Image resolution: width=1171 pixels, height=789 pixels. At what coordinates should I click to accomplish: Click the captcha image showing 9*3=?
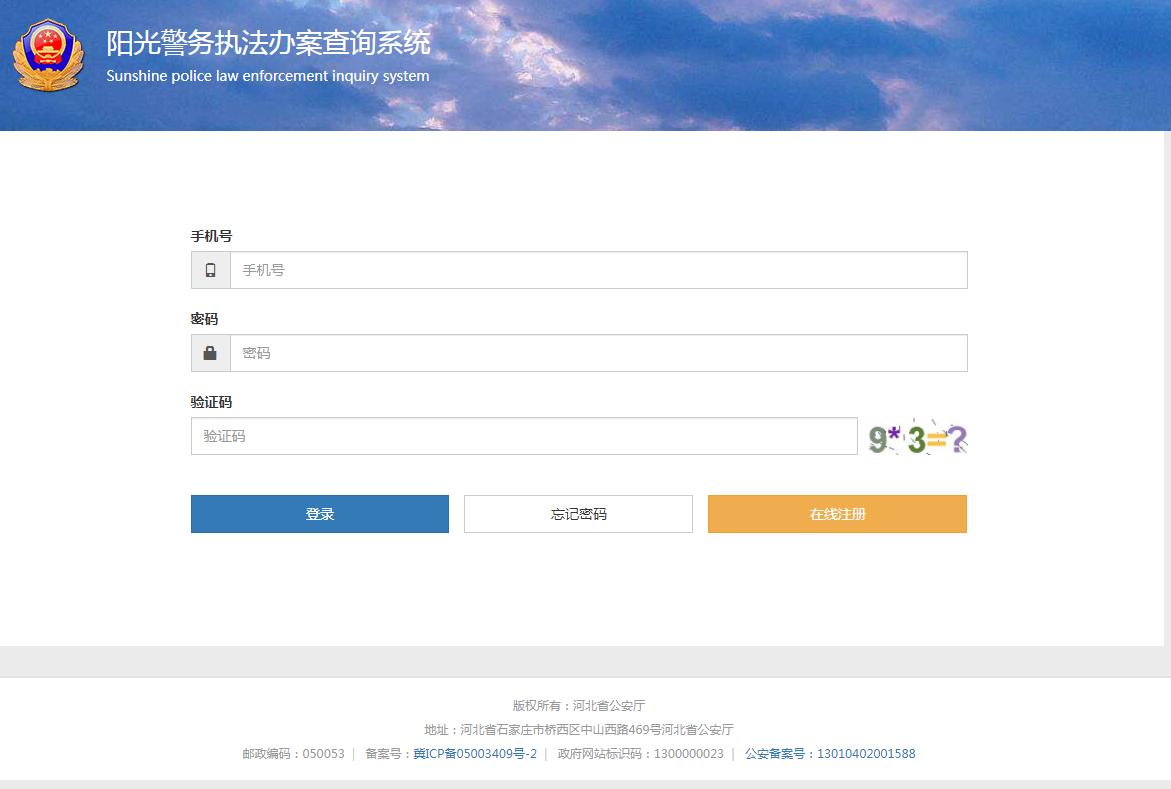915,436
